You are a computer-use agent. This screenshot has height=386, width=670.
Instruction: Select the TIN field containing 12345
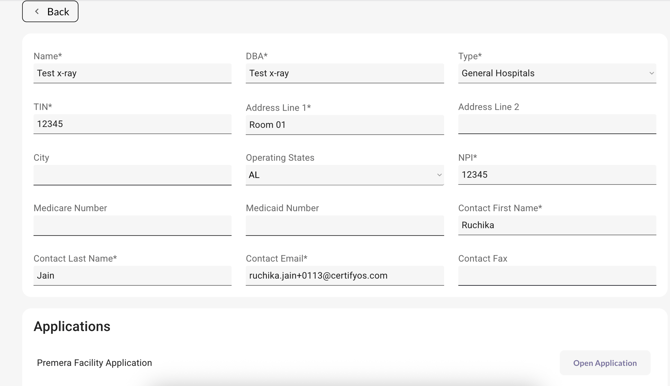click(x=132, y=124)
